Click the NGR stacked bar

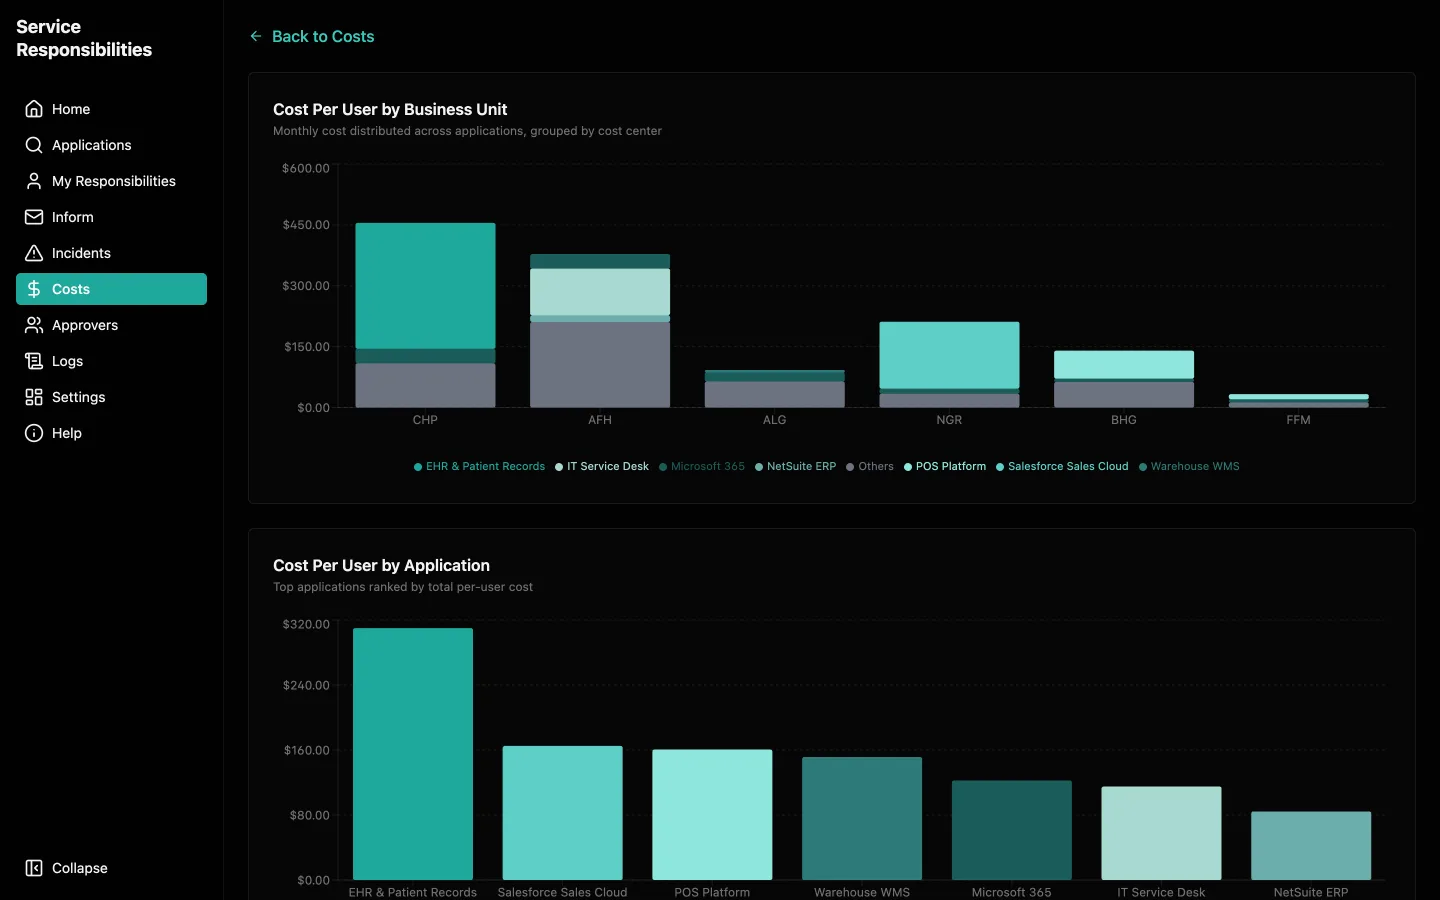(x=949, y=364)
